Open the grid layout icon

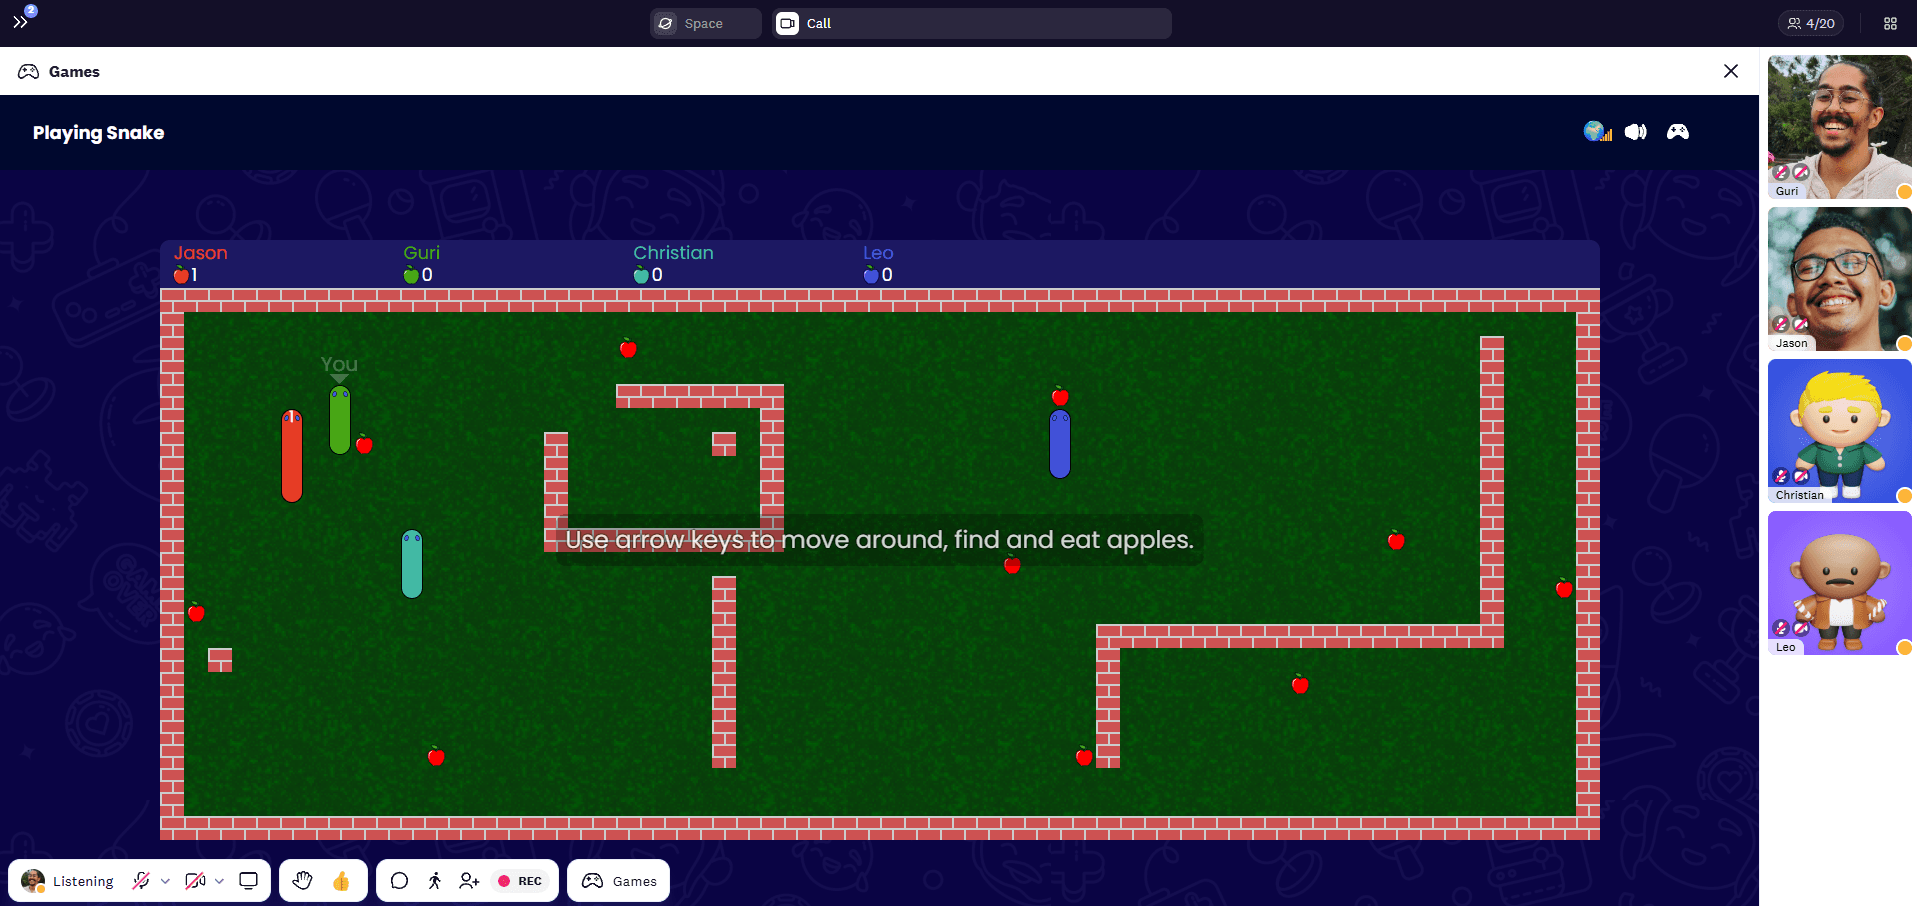[x=1890, y=23]
